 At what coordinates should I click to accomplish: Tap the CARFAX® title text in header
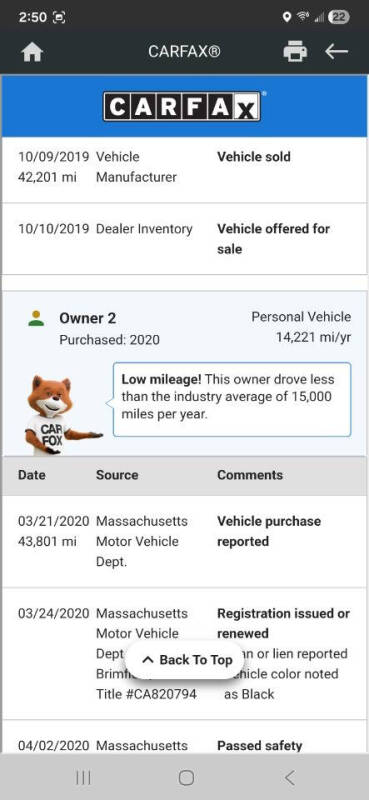[x=184, y=52]
